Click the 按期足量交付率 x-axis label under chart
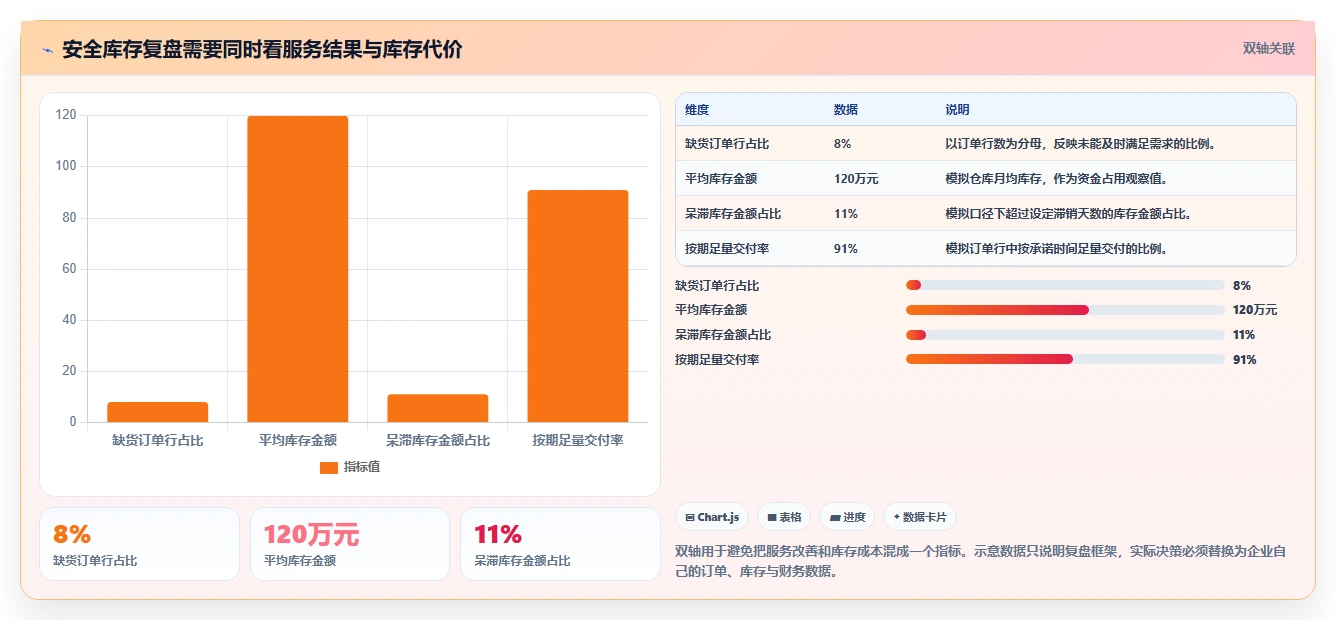Screen dimensions: 1336x620 [578, 440]
